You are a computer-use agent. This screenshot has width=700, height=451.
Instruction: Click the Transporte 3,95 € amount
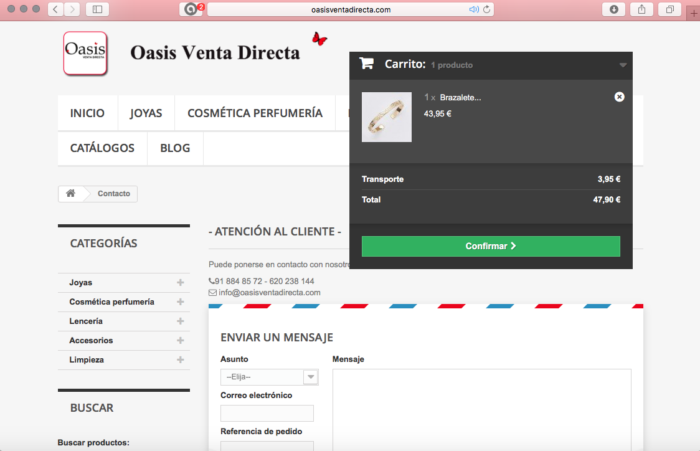click(x=609, y=179)
